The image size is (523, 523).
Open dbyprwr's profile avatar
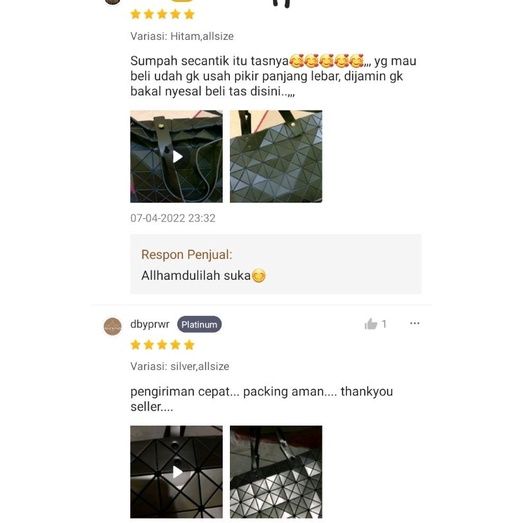click(113, 326)
